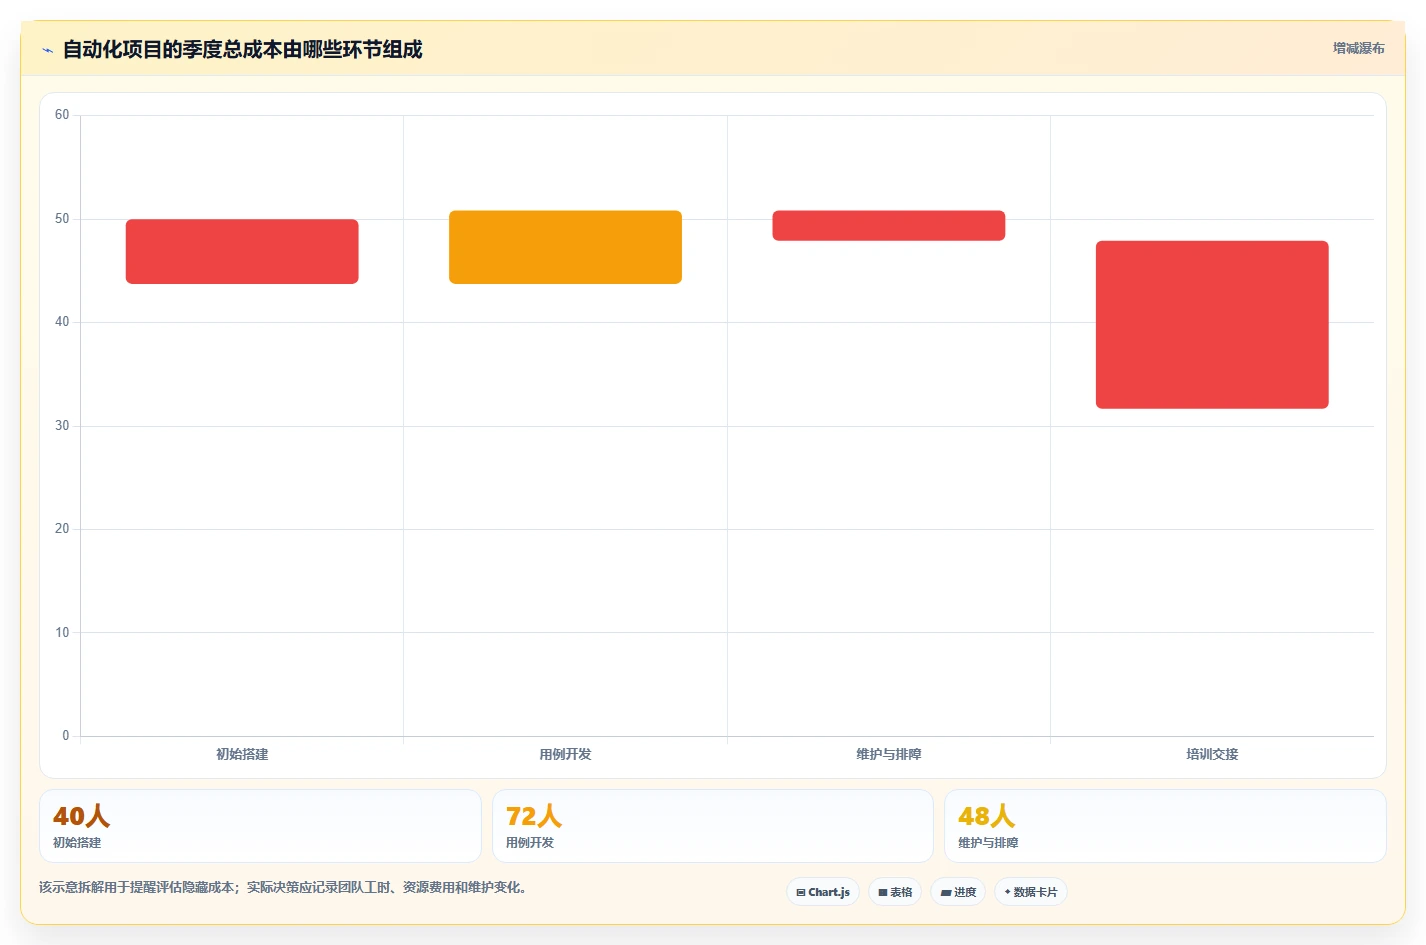Viewport: 1426px width, 945px height.
Task: Select the red 初始搭建 bar in the chart
Action: tap(242, 251)
